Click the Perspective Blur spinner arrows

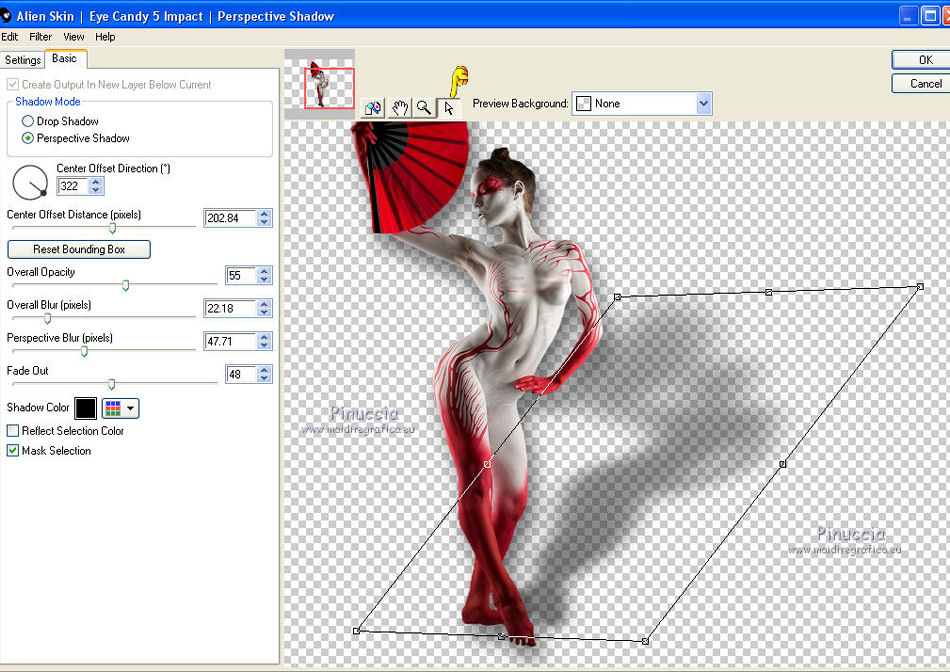pos(264,341)
